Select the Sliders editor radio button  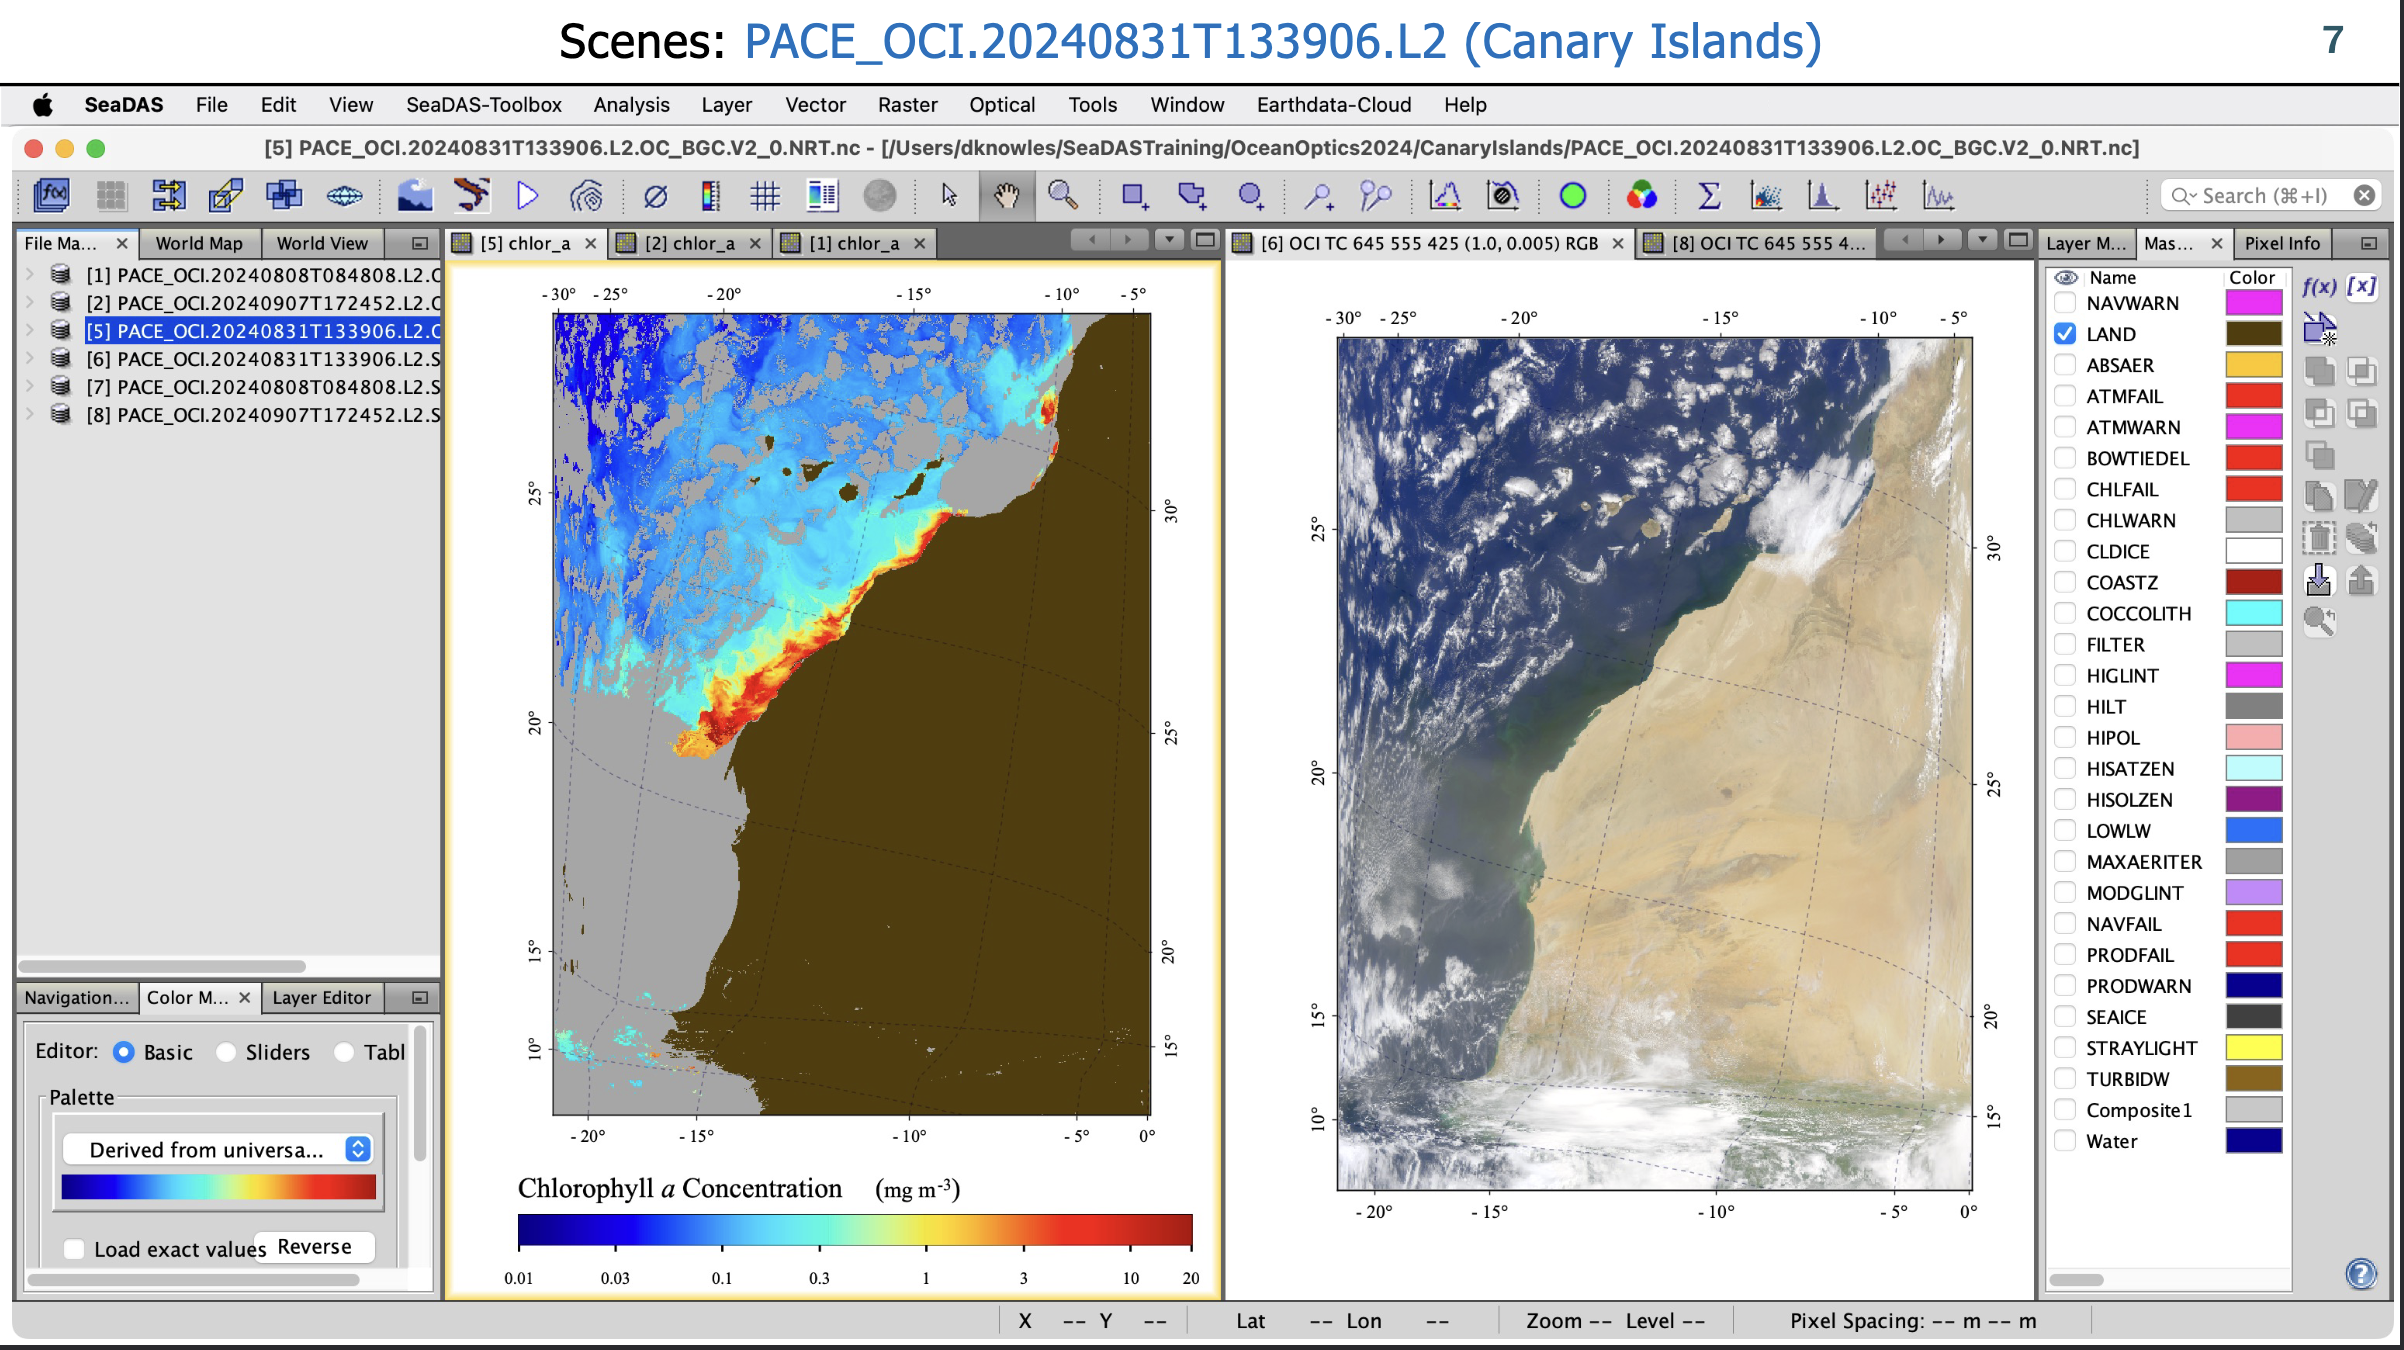(226, 1052)
